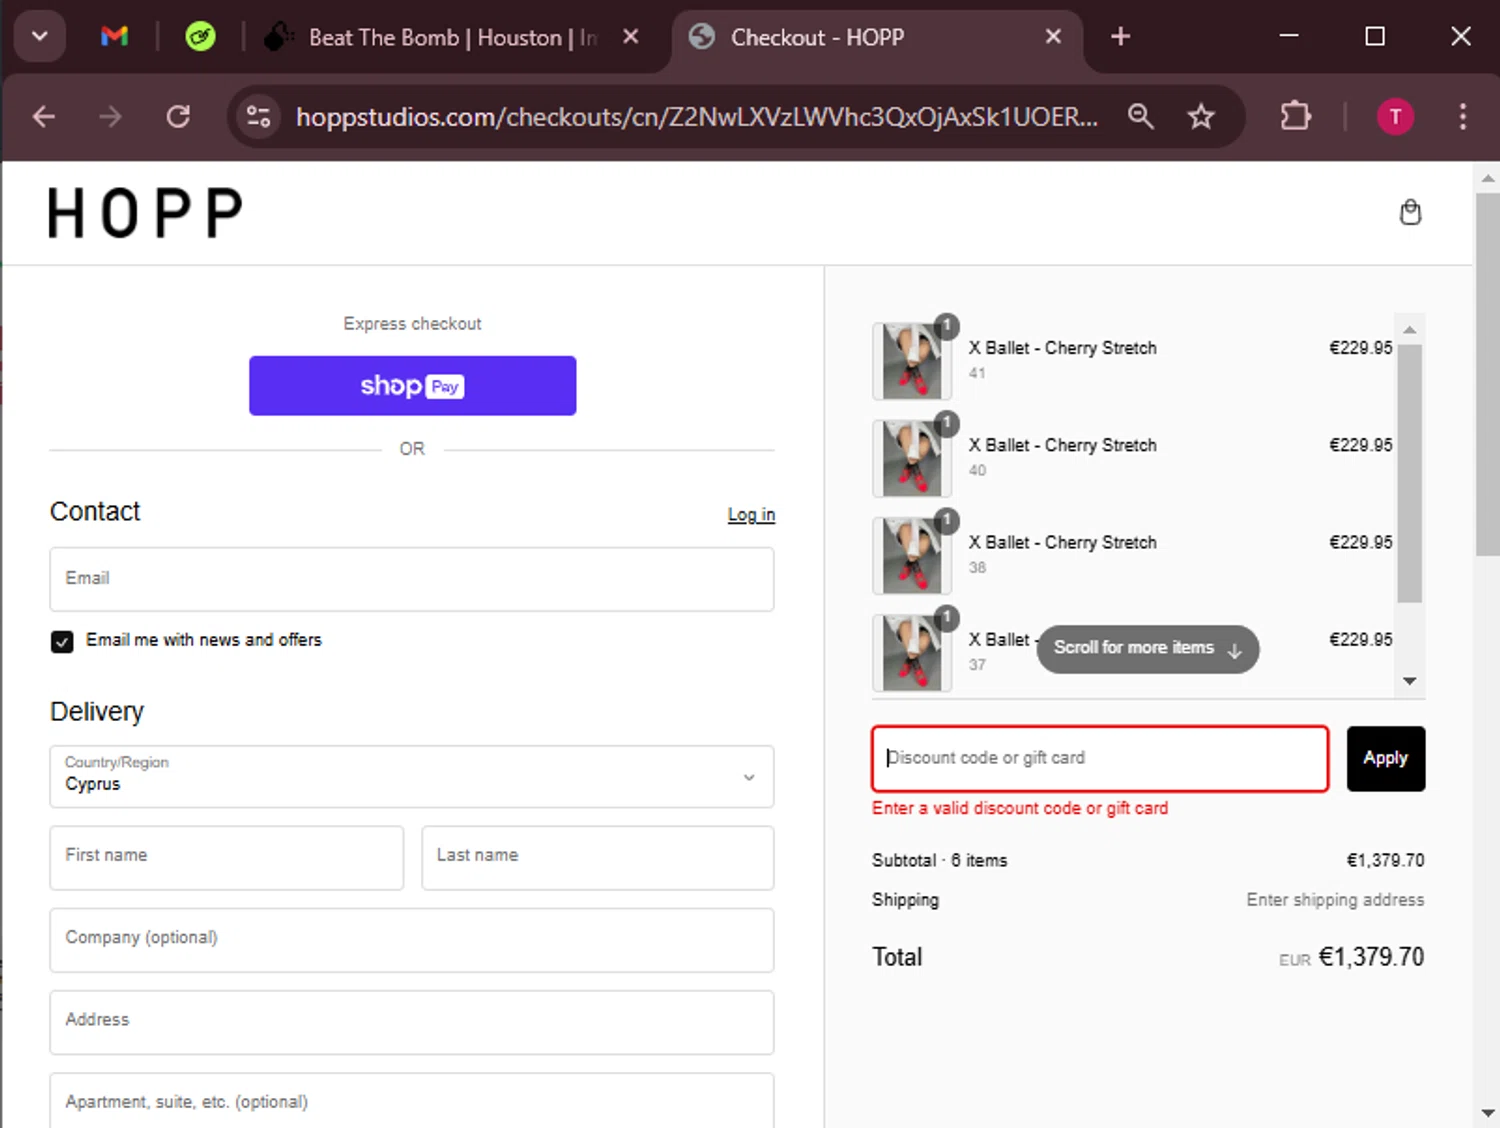Focus the Discount code or gift card field
The width and height of the screenshot is (1500, 1128).
tap(1100, 759)
